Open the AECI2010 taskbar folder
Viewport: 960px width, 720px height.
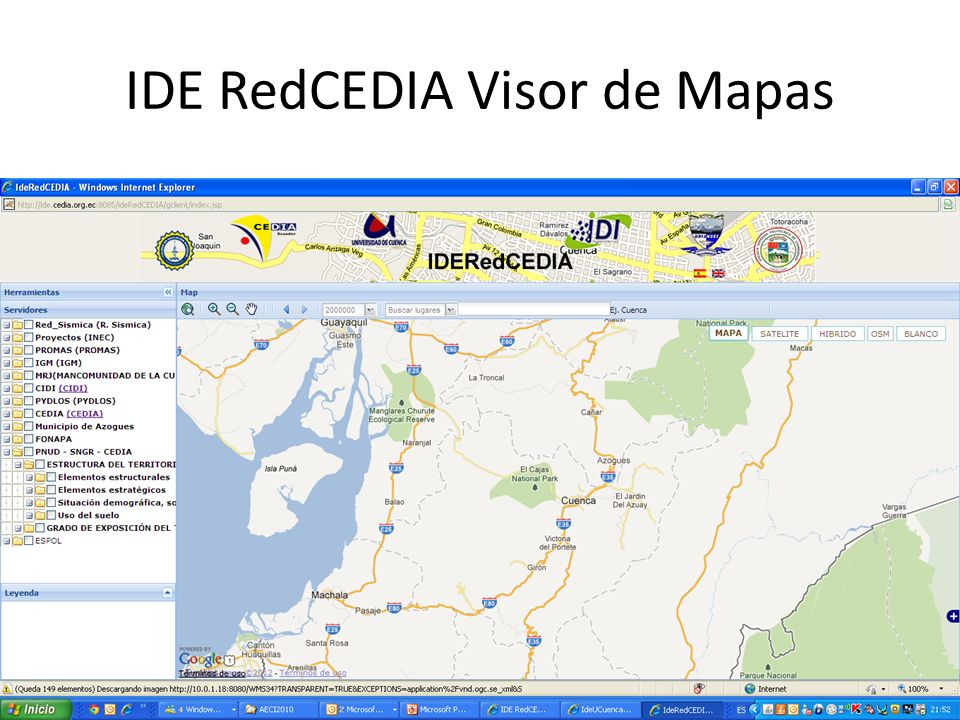point(277,709)
